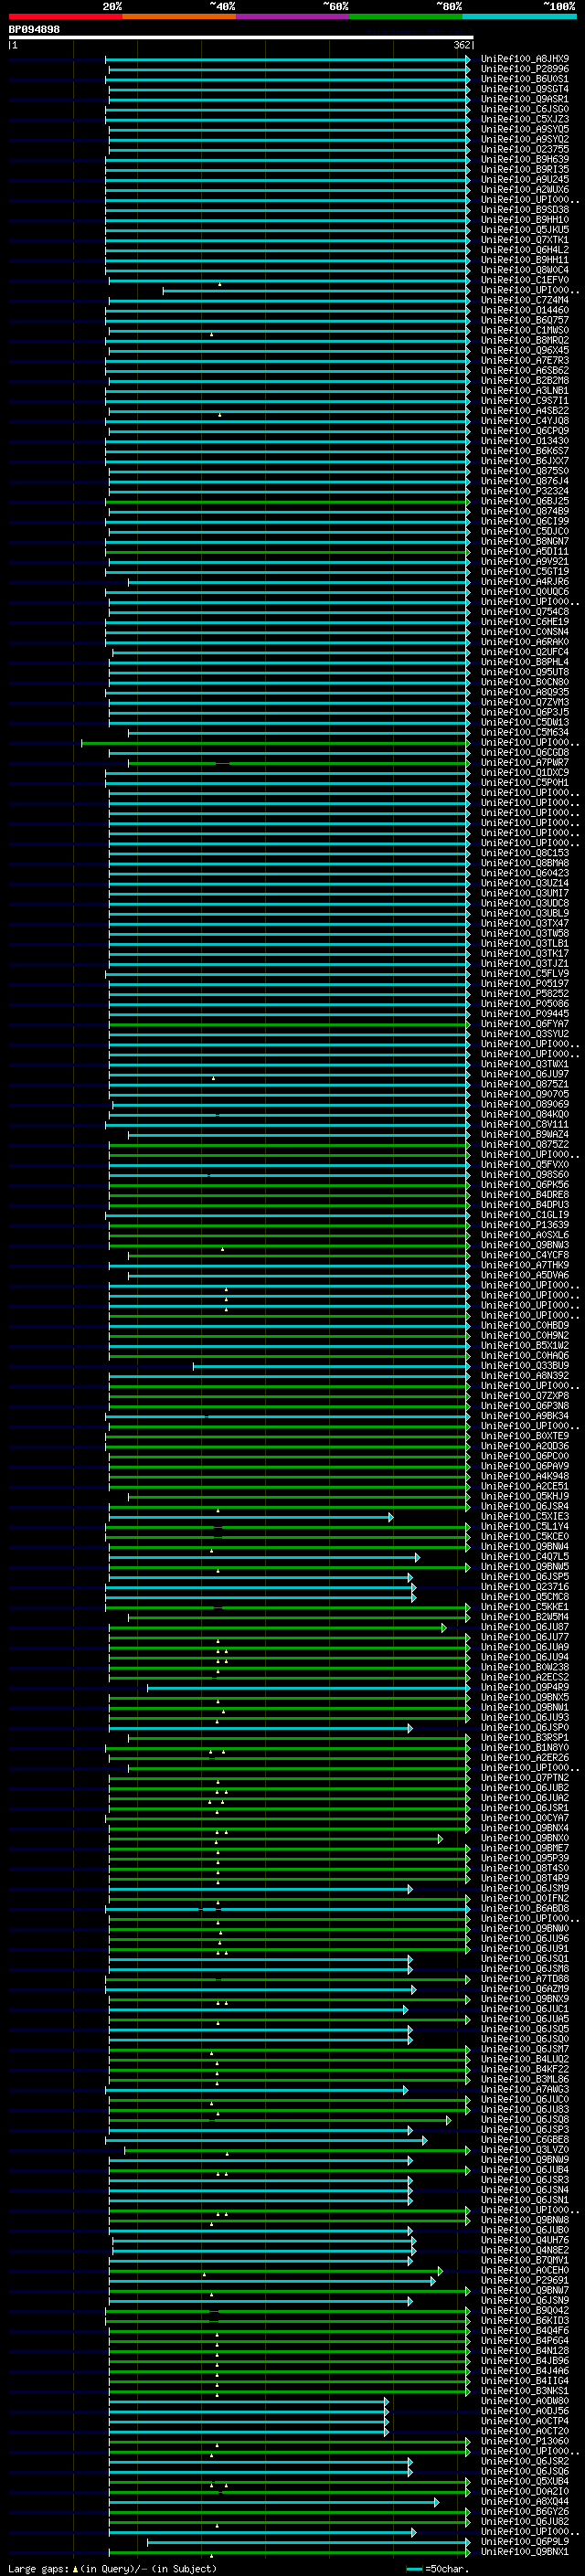
Task: Click the purple ~60% identity legend segment
Action: pos(293,16)
